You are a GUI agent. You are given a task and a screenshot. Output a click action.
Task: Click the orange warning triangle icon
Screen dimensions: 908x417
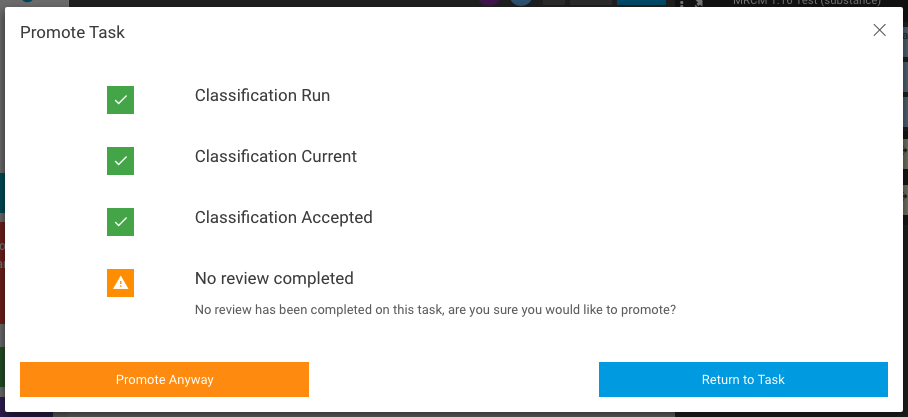coord(120,283)
